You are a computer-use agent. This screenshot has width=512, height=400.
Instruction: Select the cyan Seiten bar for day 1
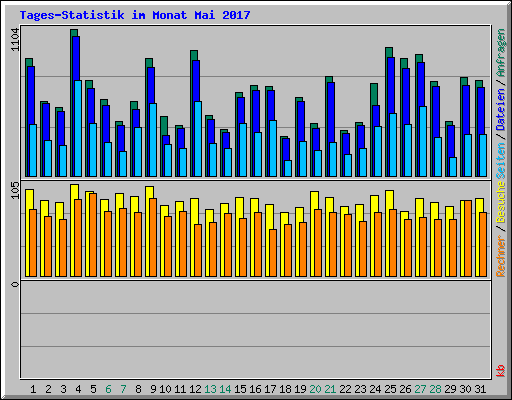click(x=33, y=150)
